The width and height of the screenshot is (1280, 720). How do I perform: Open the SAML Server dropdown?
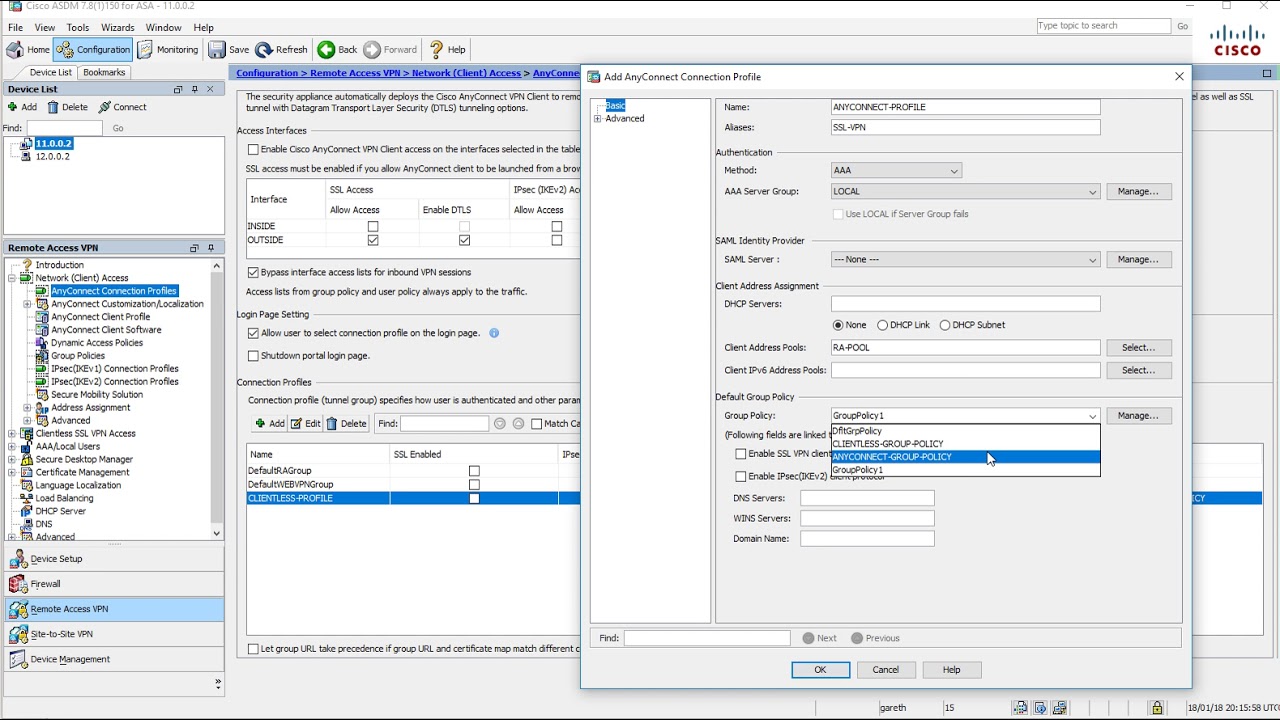[x=965, y=260]
